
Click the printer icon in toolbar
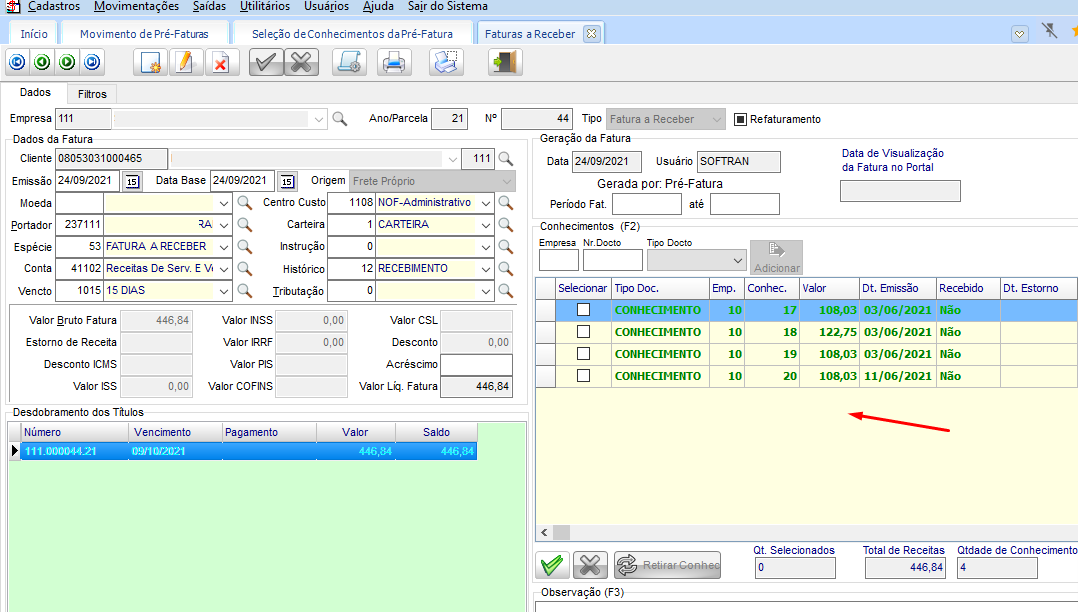coord(394,63)
